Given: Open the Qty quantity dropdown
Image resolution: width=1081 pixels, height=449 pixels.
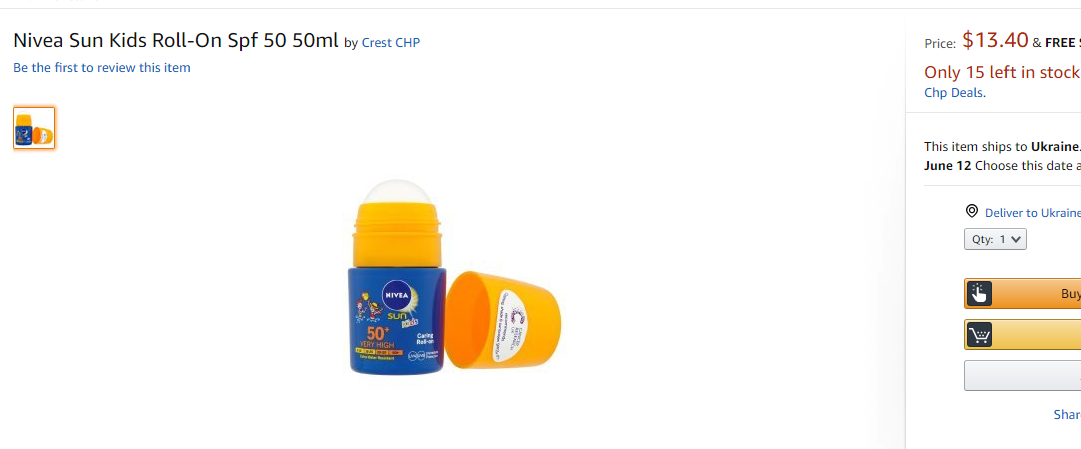Looking at the screenshot, I should (995, 239).
